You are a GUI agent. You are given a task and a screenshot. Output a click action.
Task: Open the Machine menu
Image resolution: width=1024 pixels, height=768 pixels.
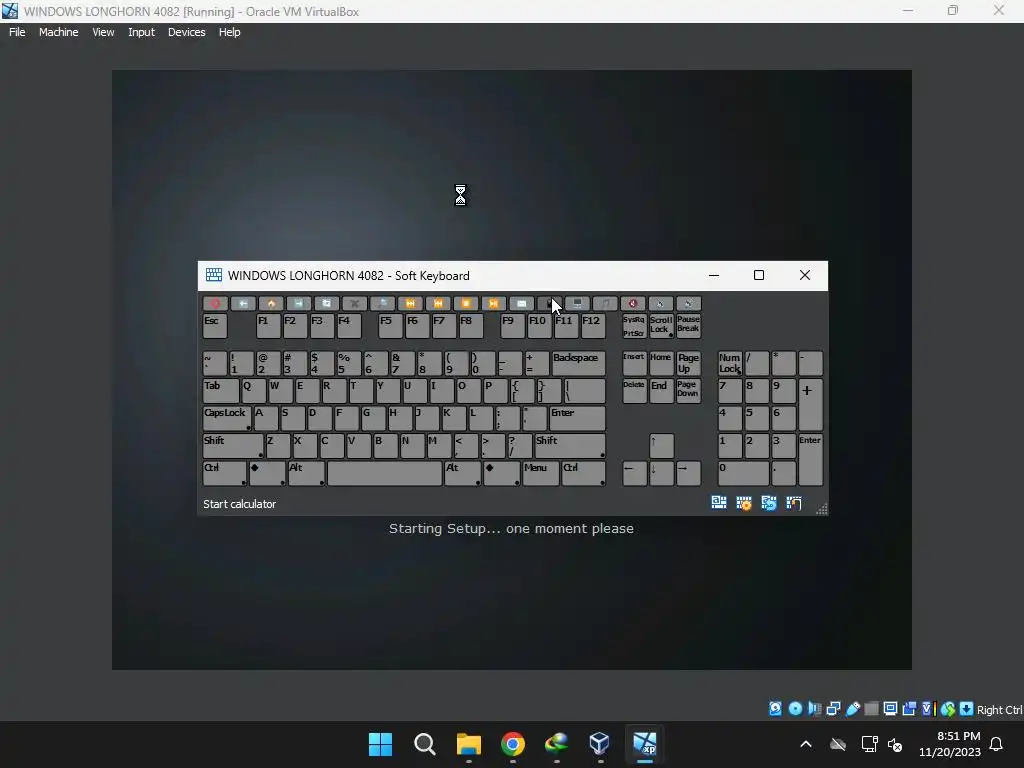tap(59, 32)
